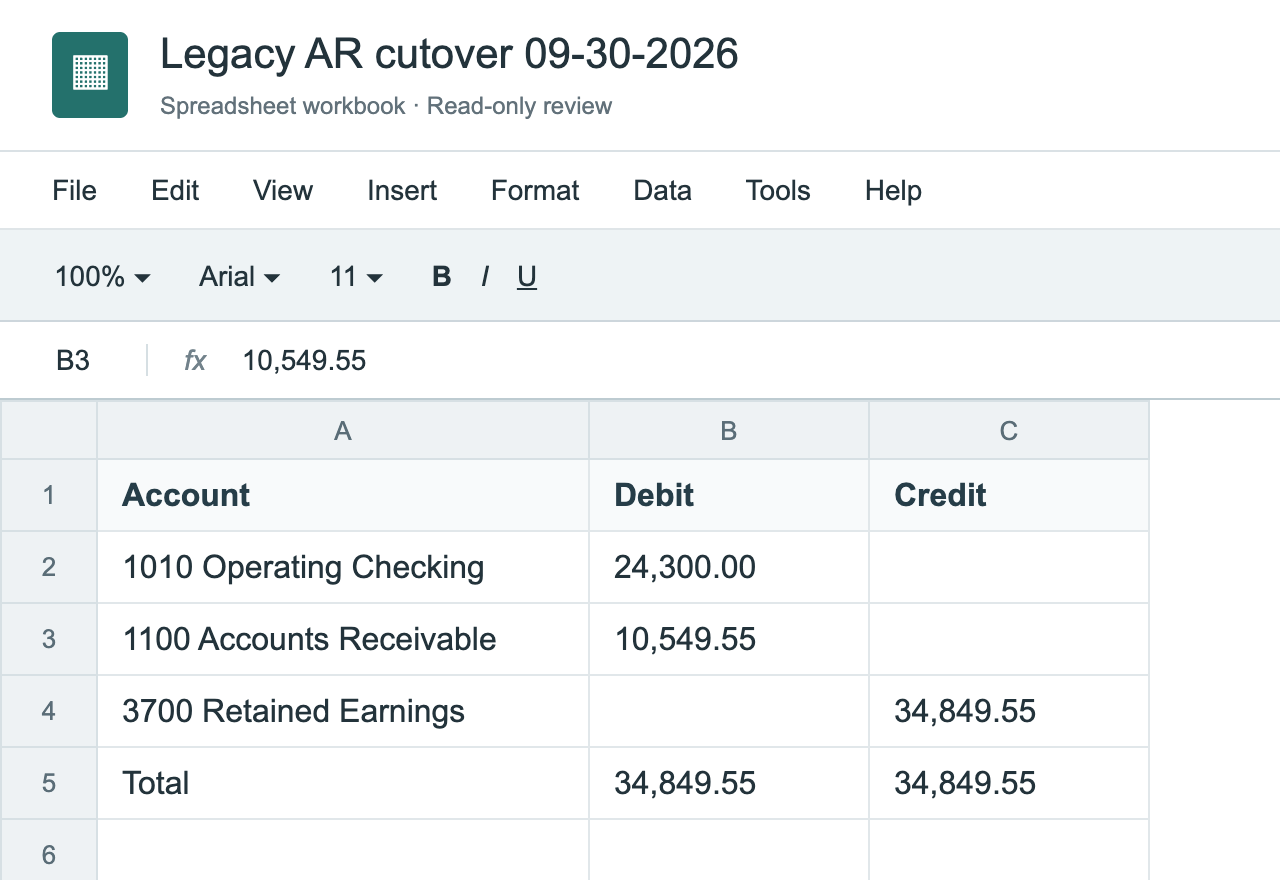Click the Debit header cell

(729, 495)
